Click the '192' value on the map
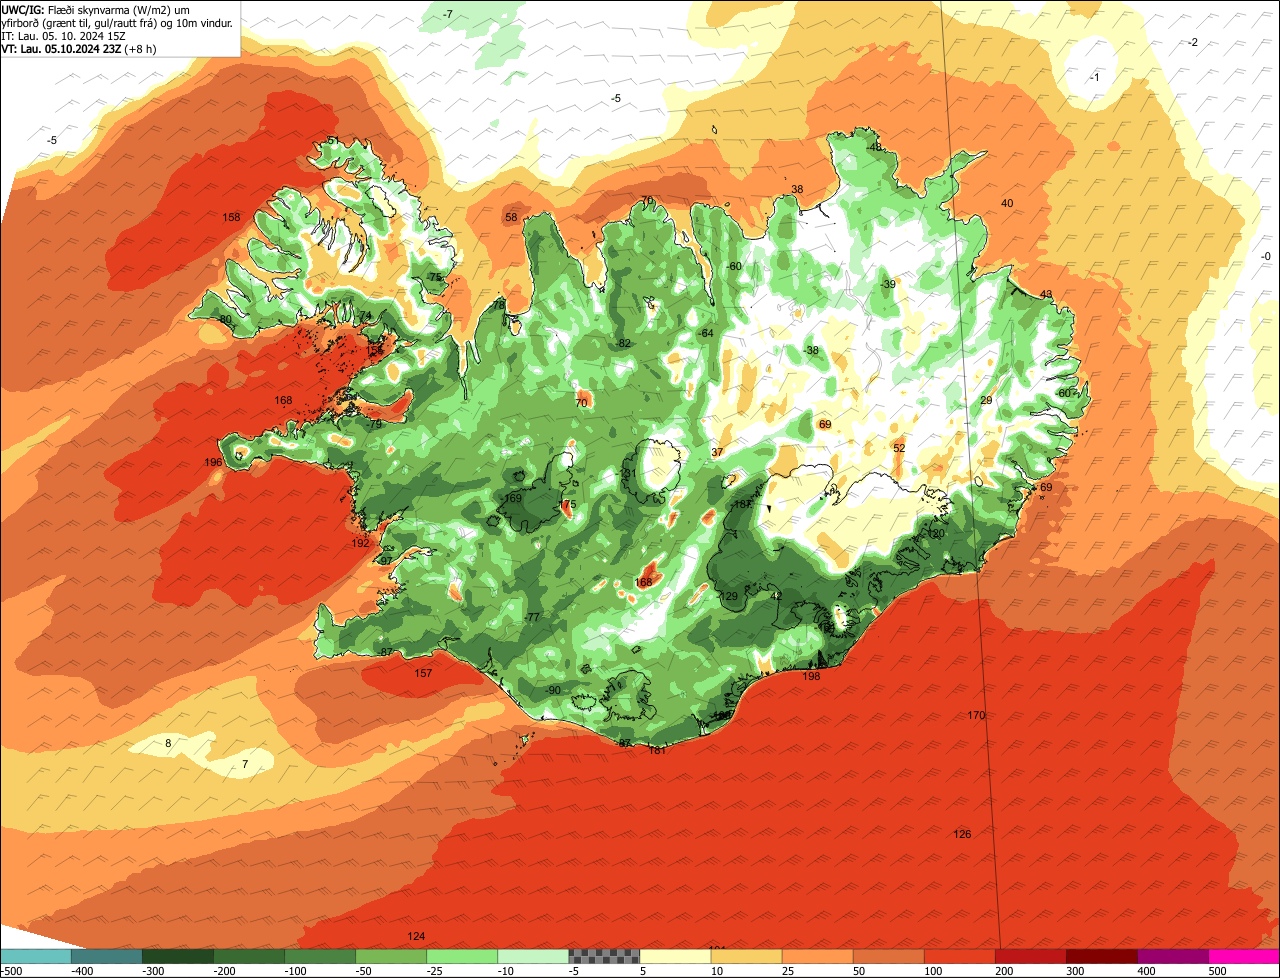Image resolution: width=1280 pixels, height=978 pixels. click(x=361, y=543)
